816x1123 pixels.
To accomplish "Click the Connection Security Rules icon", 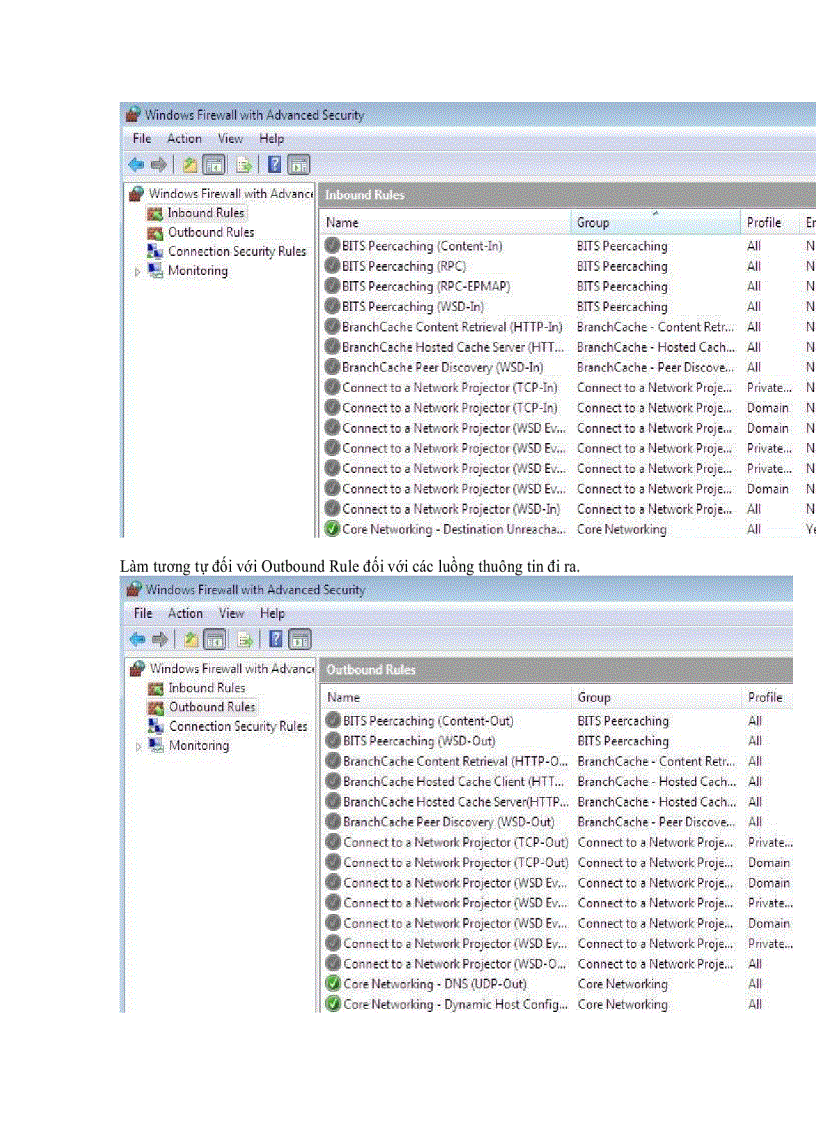I will [156, 251].
